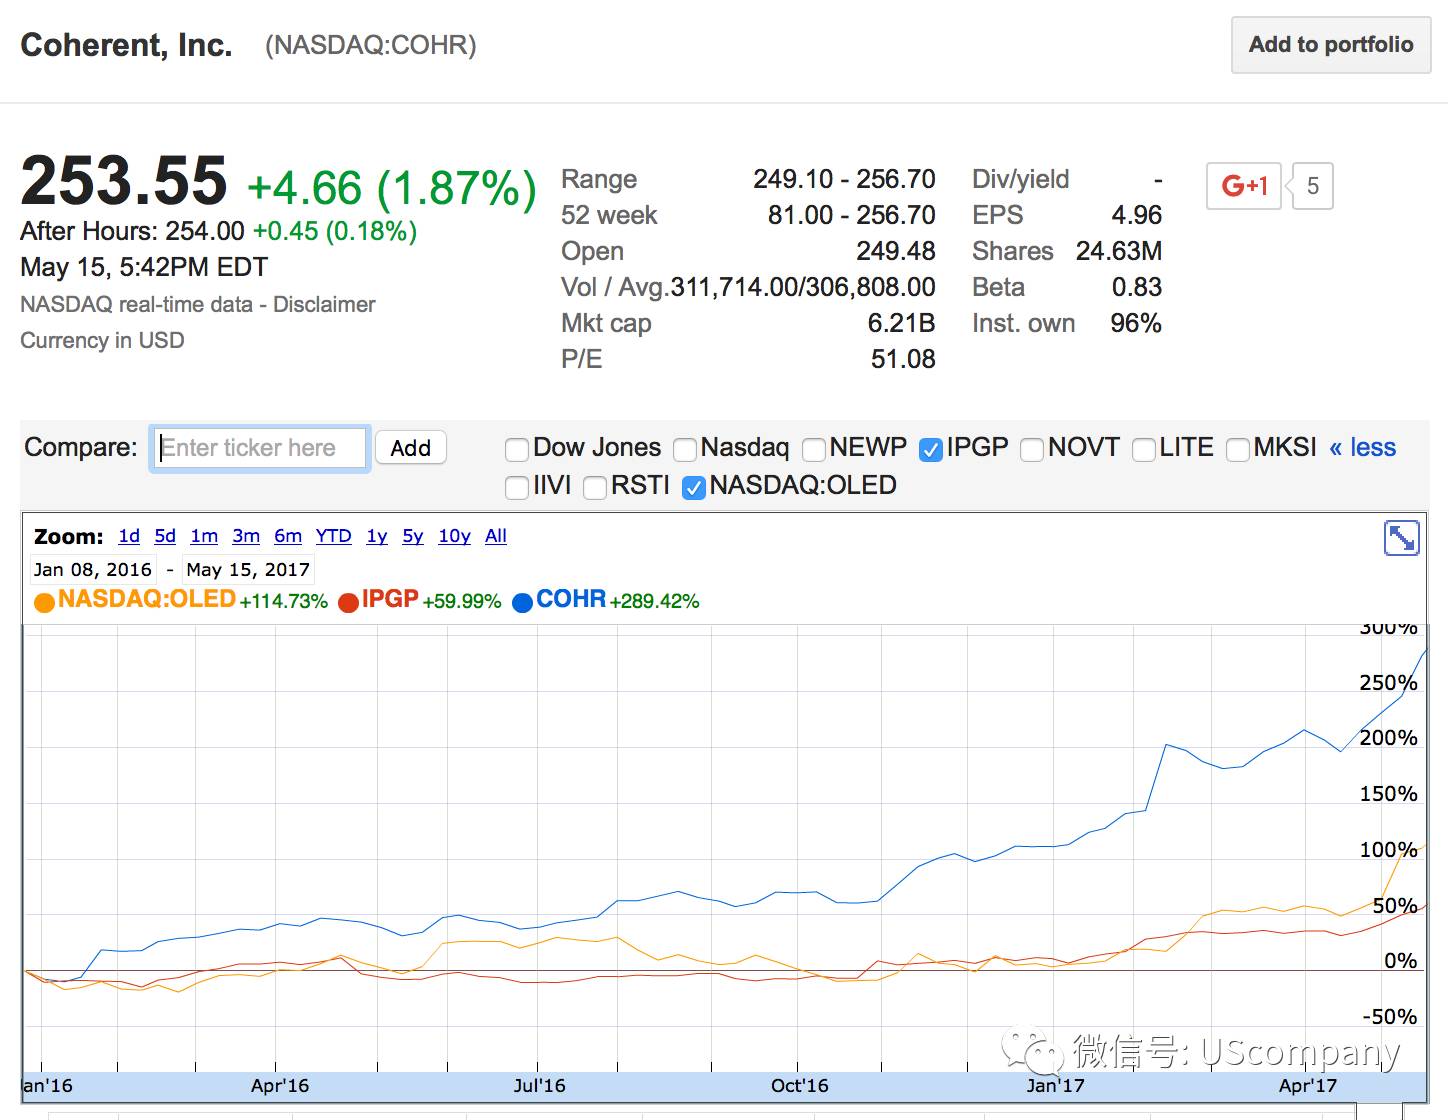Click the Jul'16 timeline label

point(539,1086)
